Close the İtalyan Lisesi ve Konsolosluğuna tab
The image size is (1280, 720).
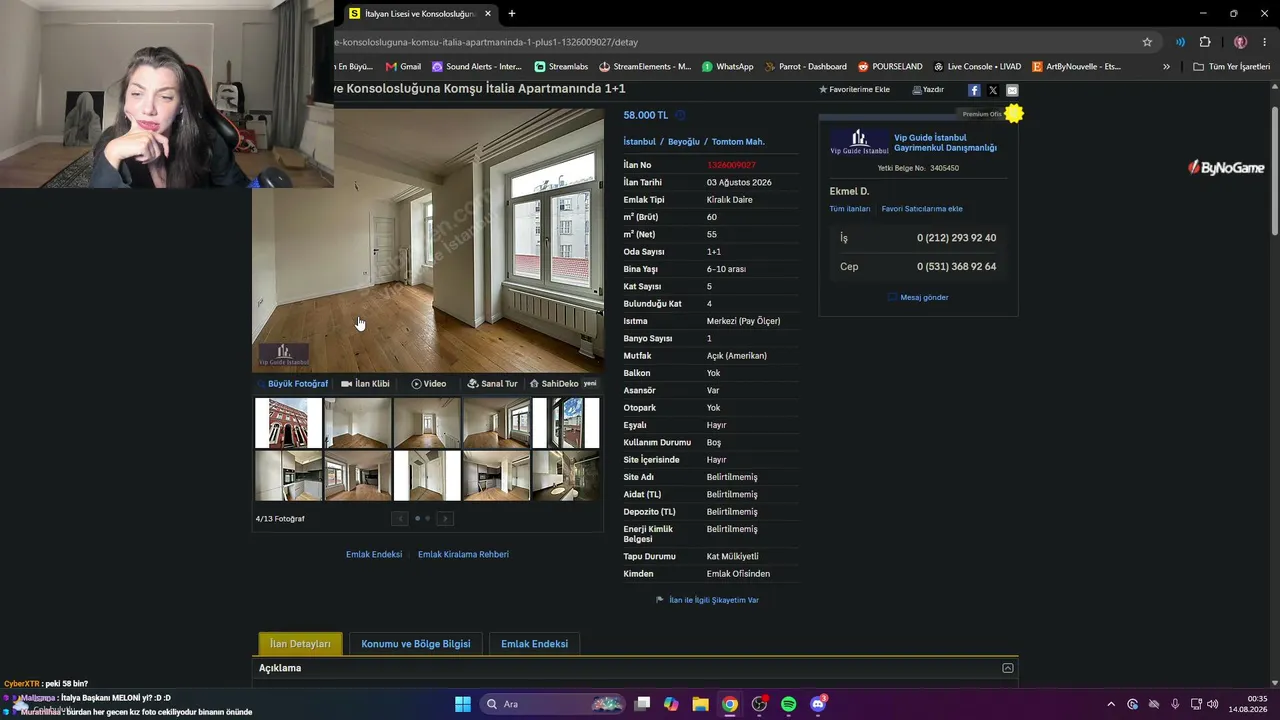point(488,14)
